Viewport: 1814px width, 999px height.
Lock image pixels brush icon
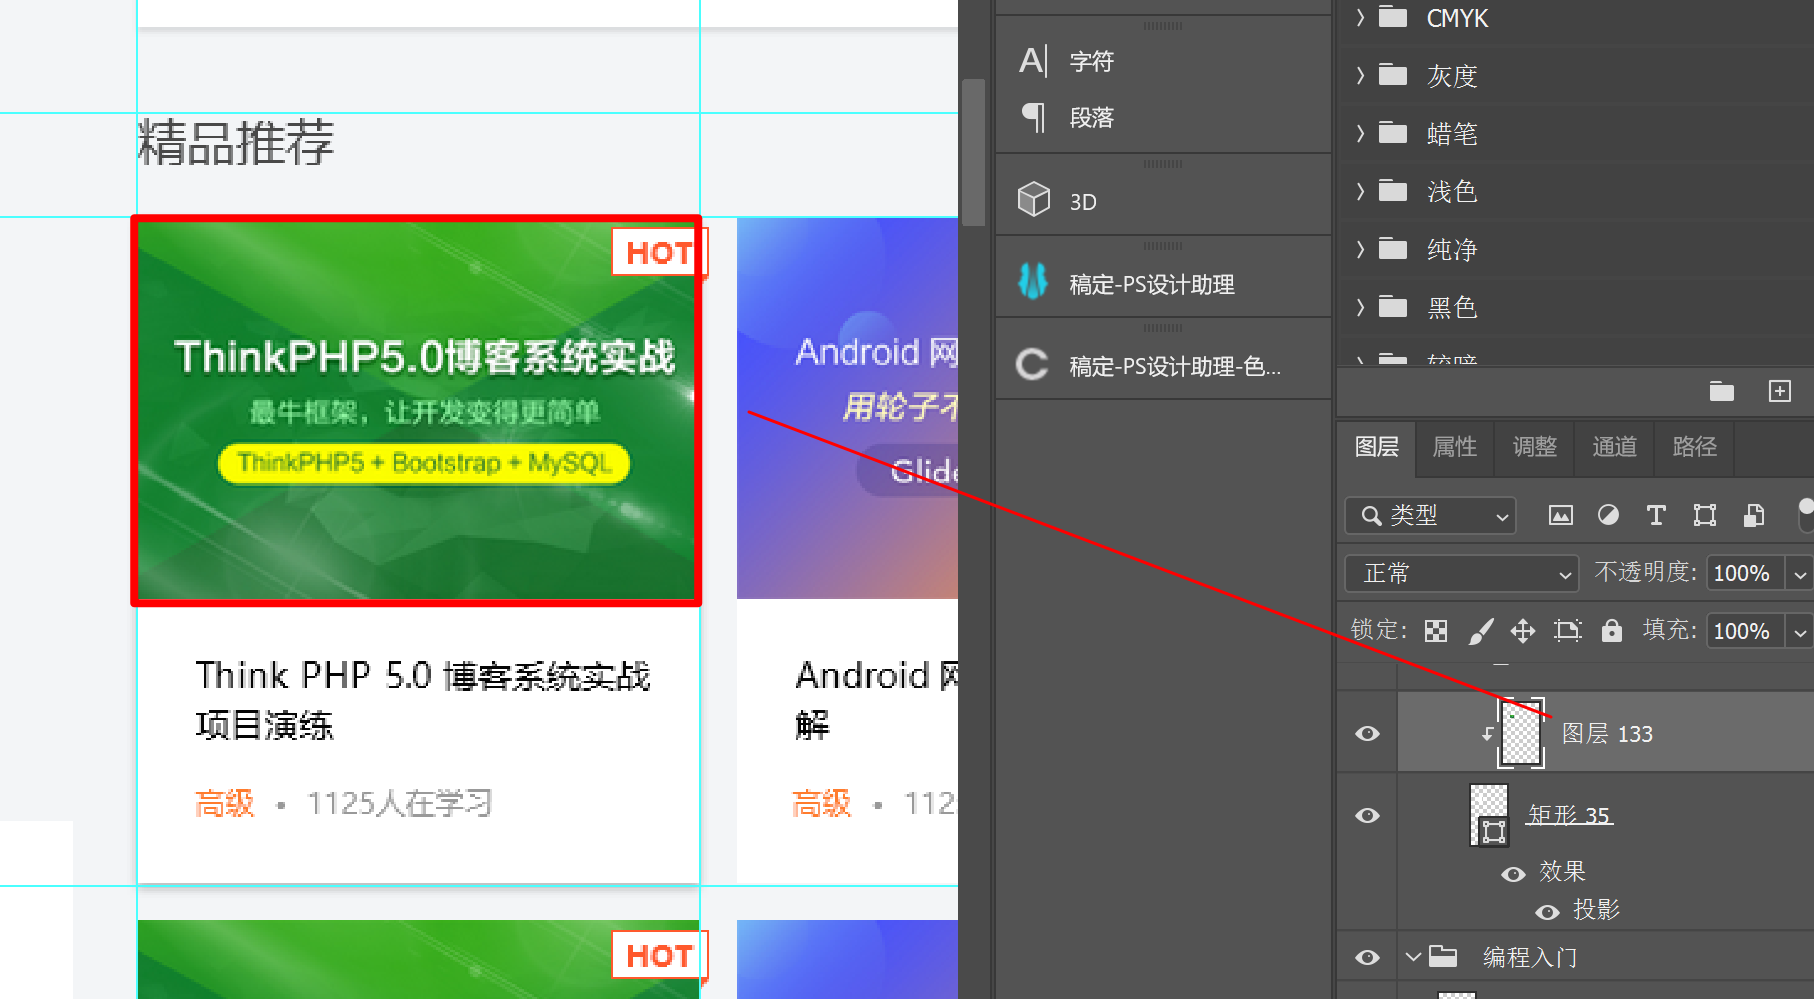(1480, 631)
